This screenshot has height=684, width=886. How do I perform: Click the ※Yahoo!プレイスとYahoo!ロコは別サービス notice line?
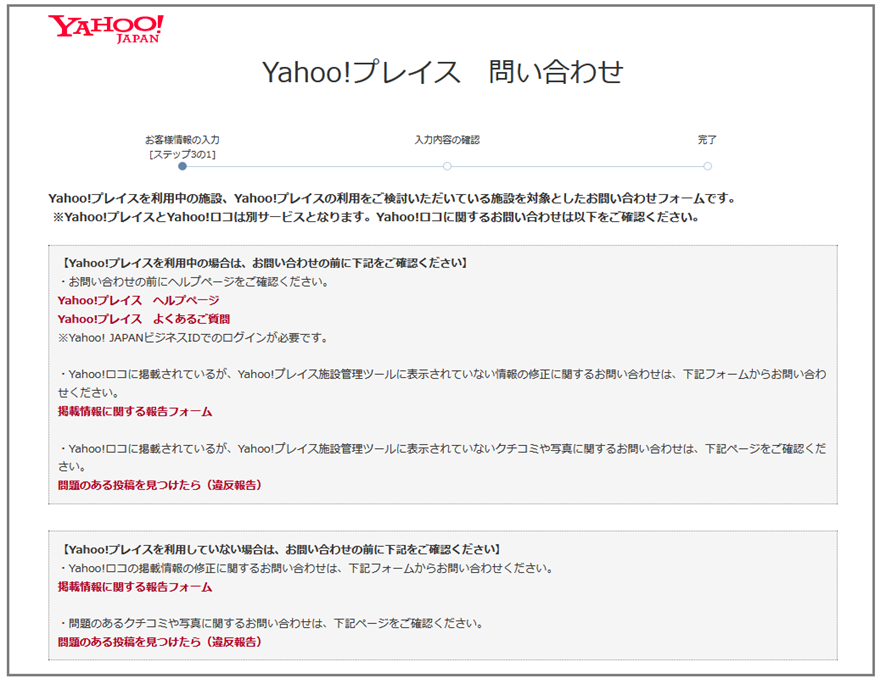(376, 217)
